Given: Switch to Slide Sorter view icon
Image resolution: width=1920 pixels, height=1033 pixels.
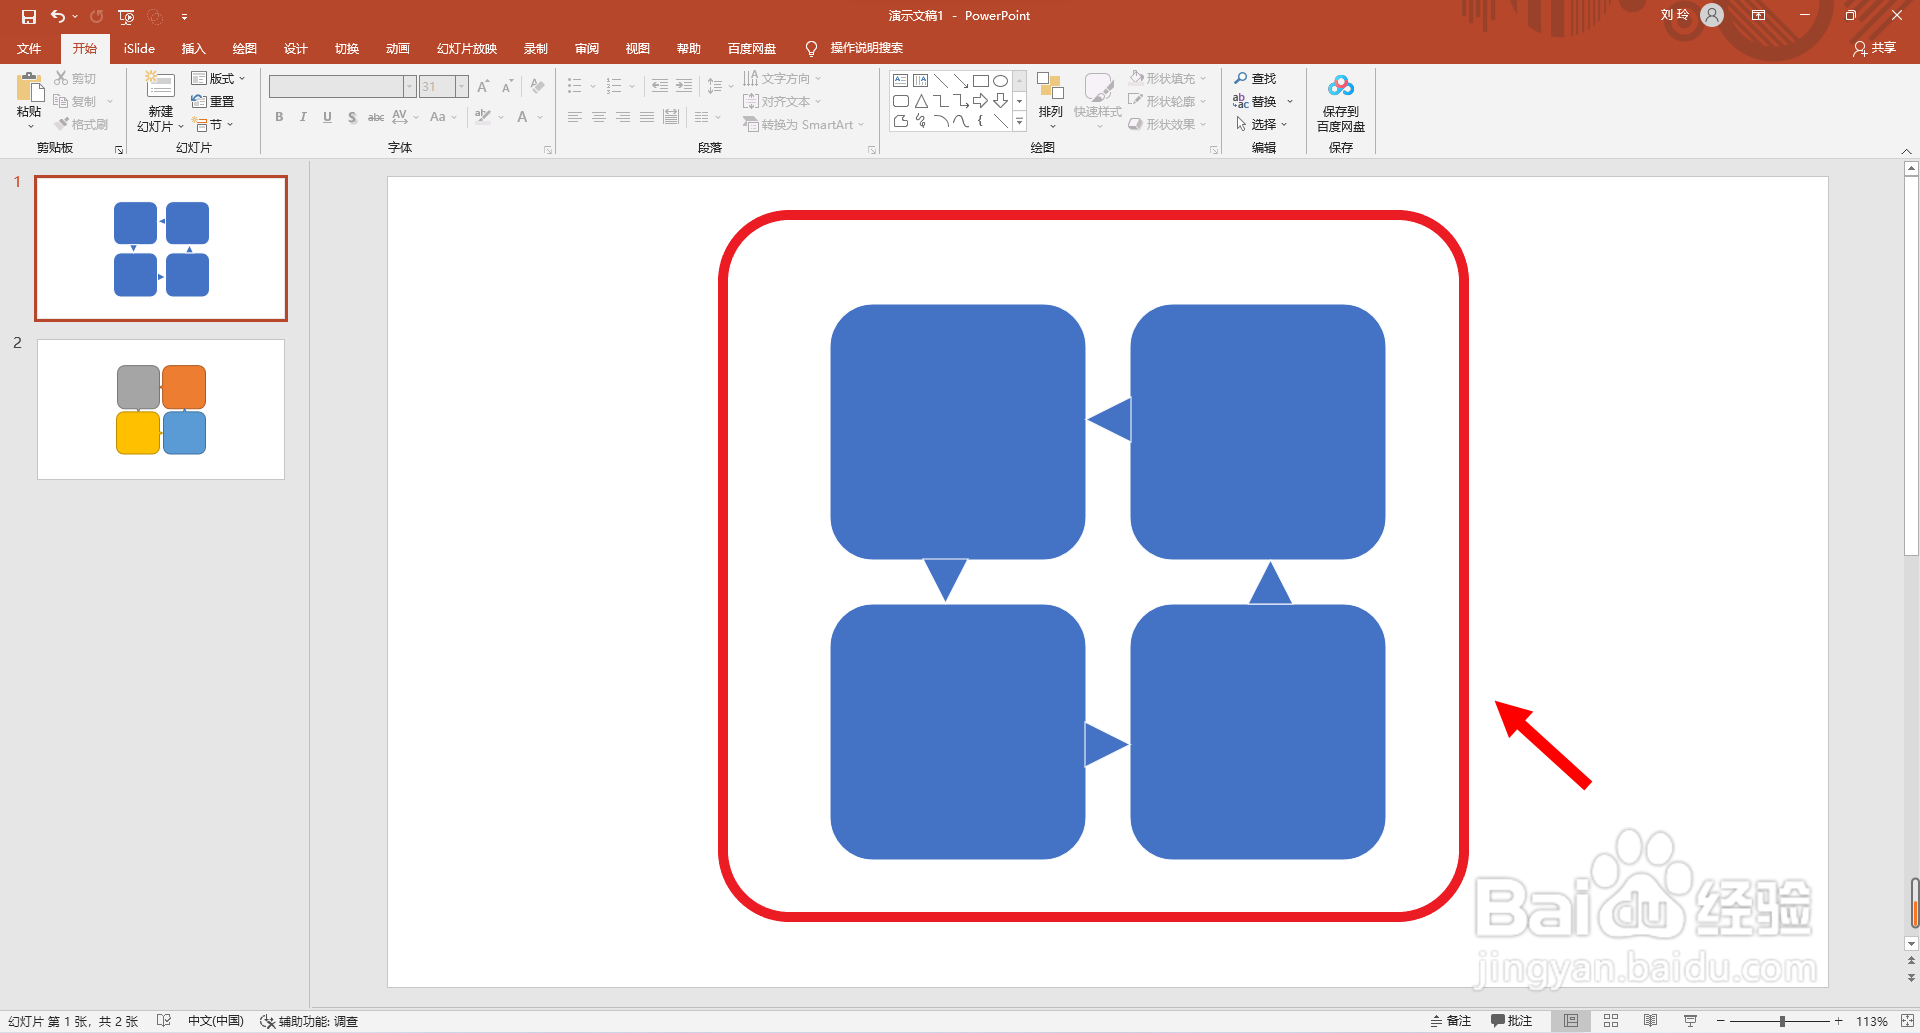Looking at the screenshot, I should (x=1611, y=1021).
